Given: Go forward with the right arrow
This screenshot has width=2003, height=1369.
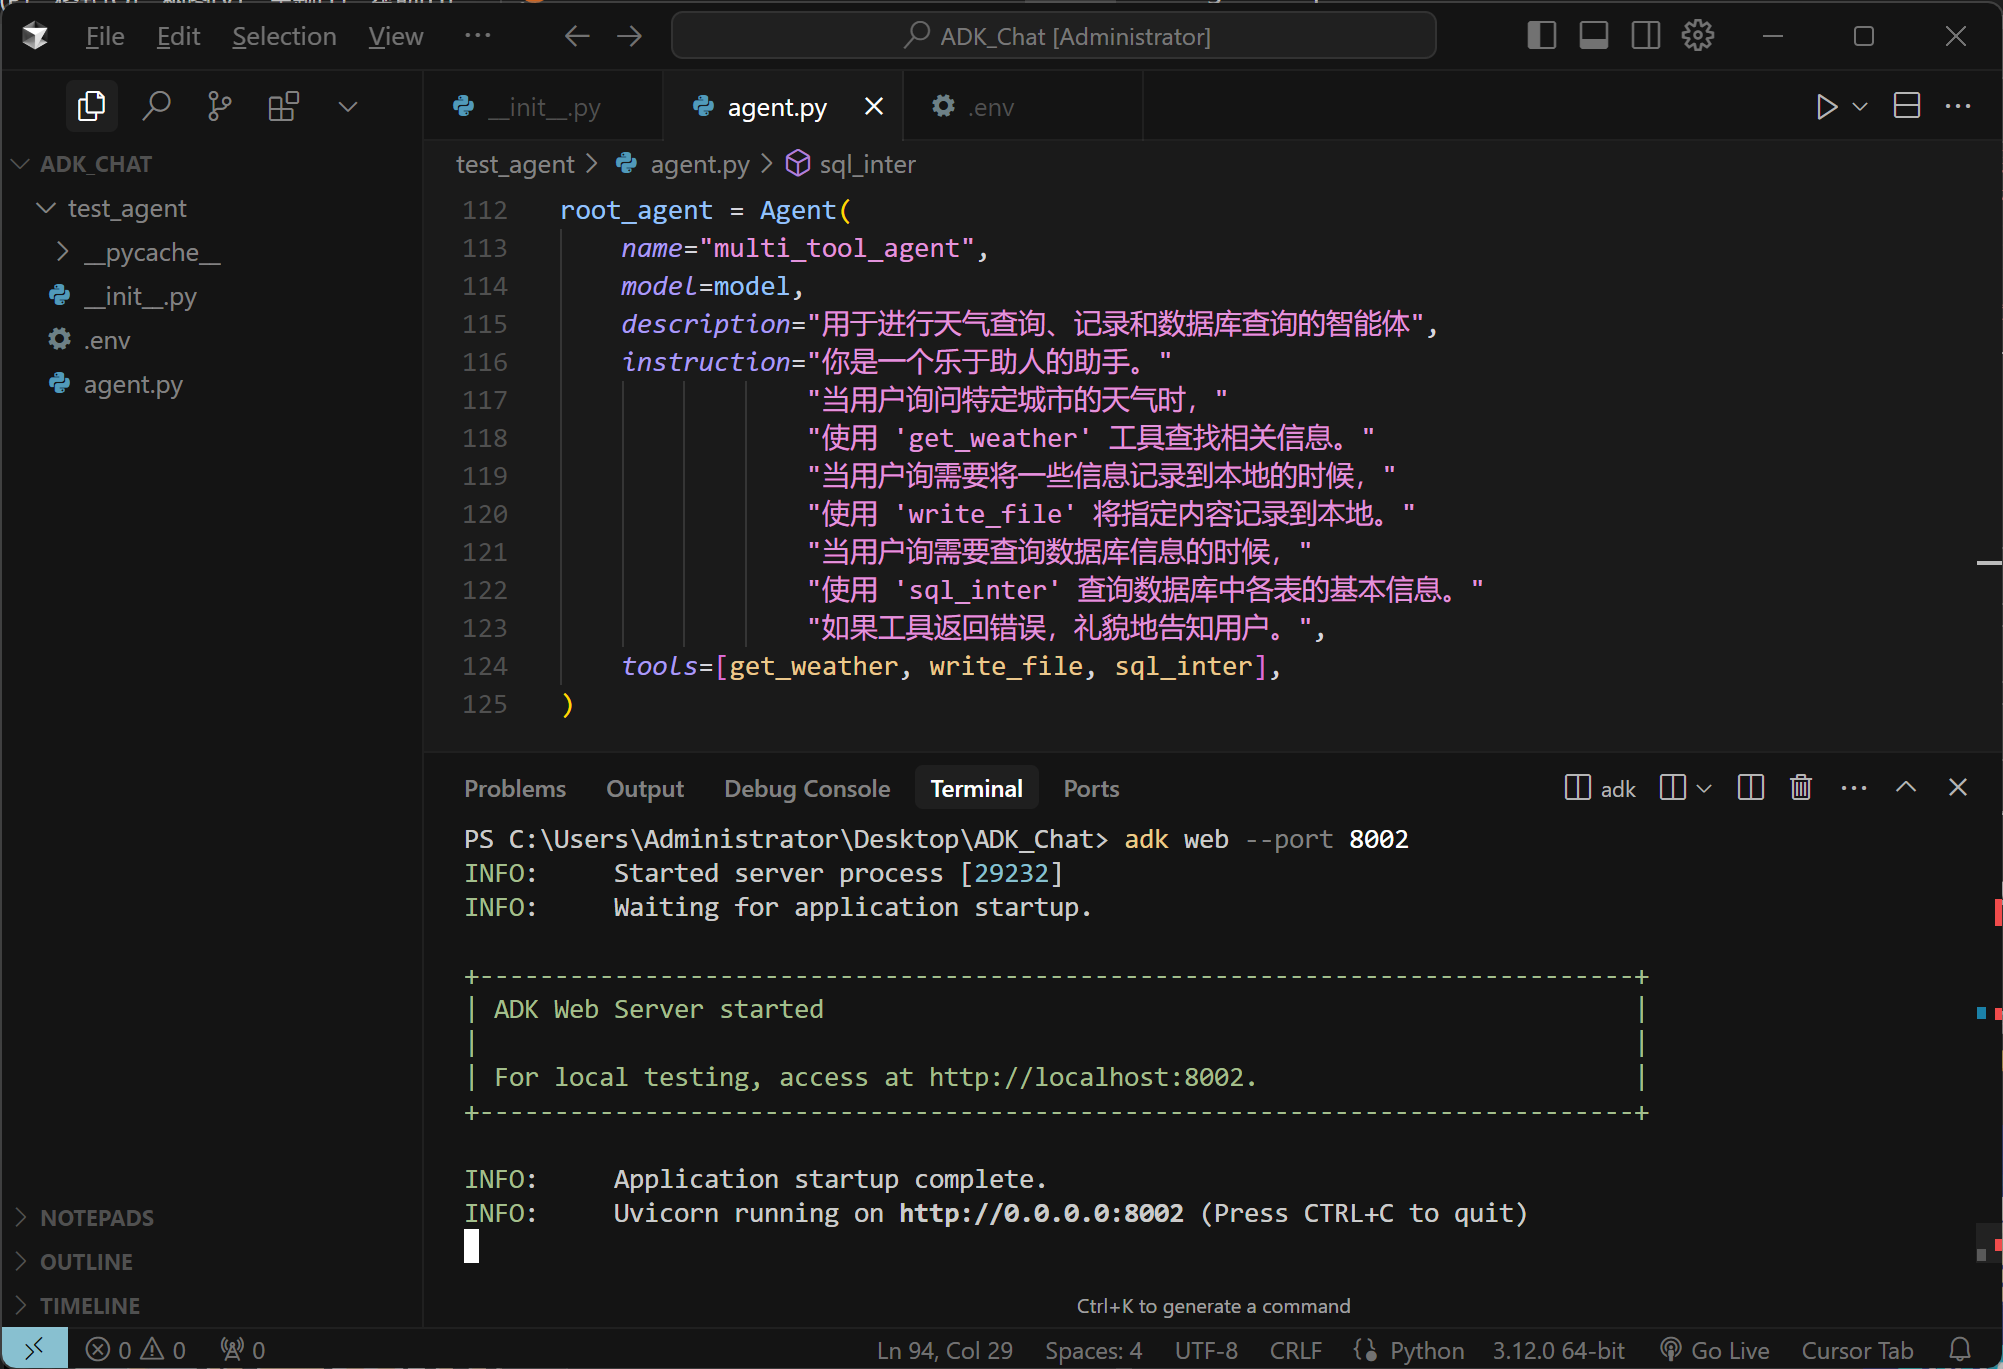Looking at the screenshot, I should point(629,36).
